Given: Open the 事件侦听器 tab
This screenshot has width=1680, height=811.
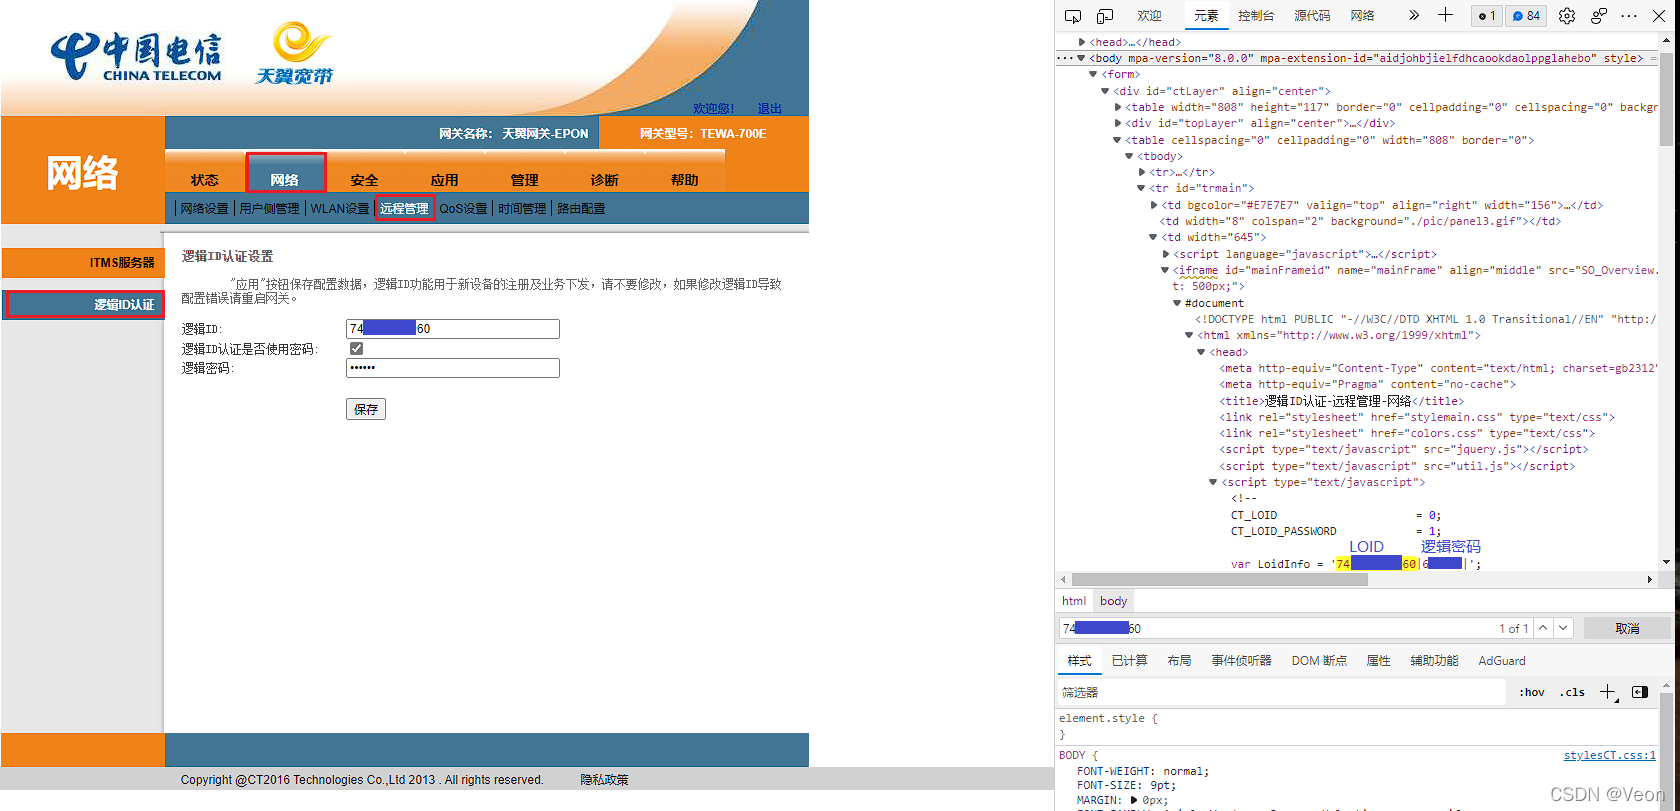Looking at the screenshot, I should point(1241,661).
